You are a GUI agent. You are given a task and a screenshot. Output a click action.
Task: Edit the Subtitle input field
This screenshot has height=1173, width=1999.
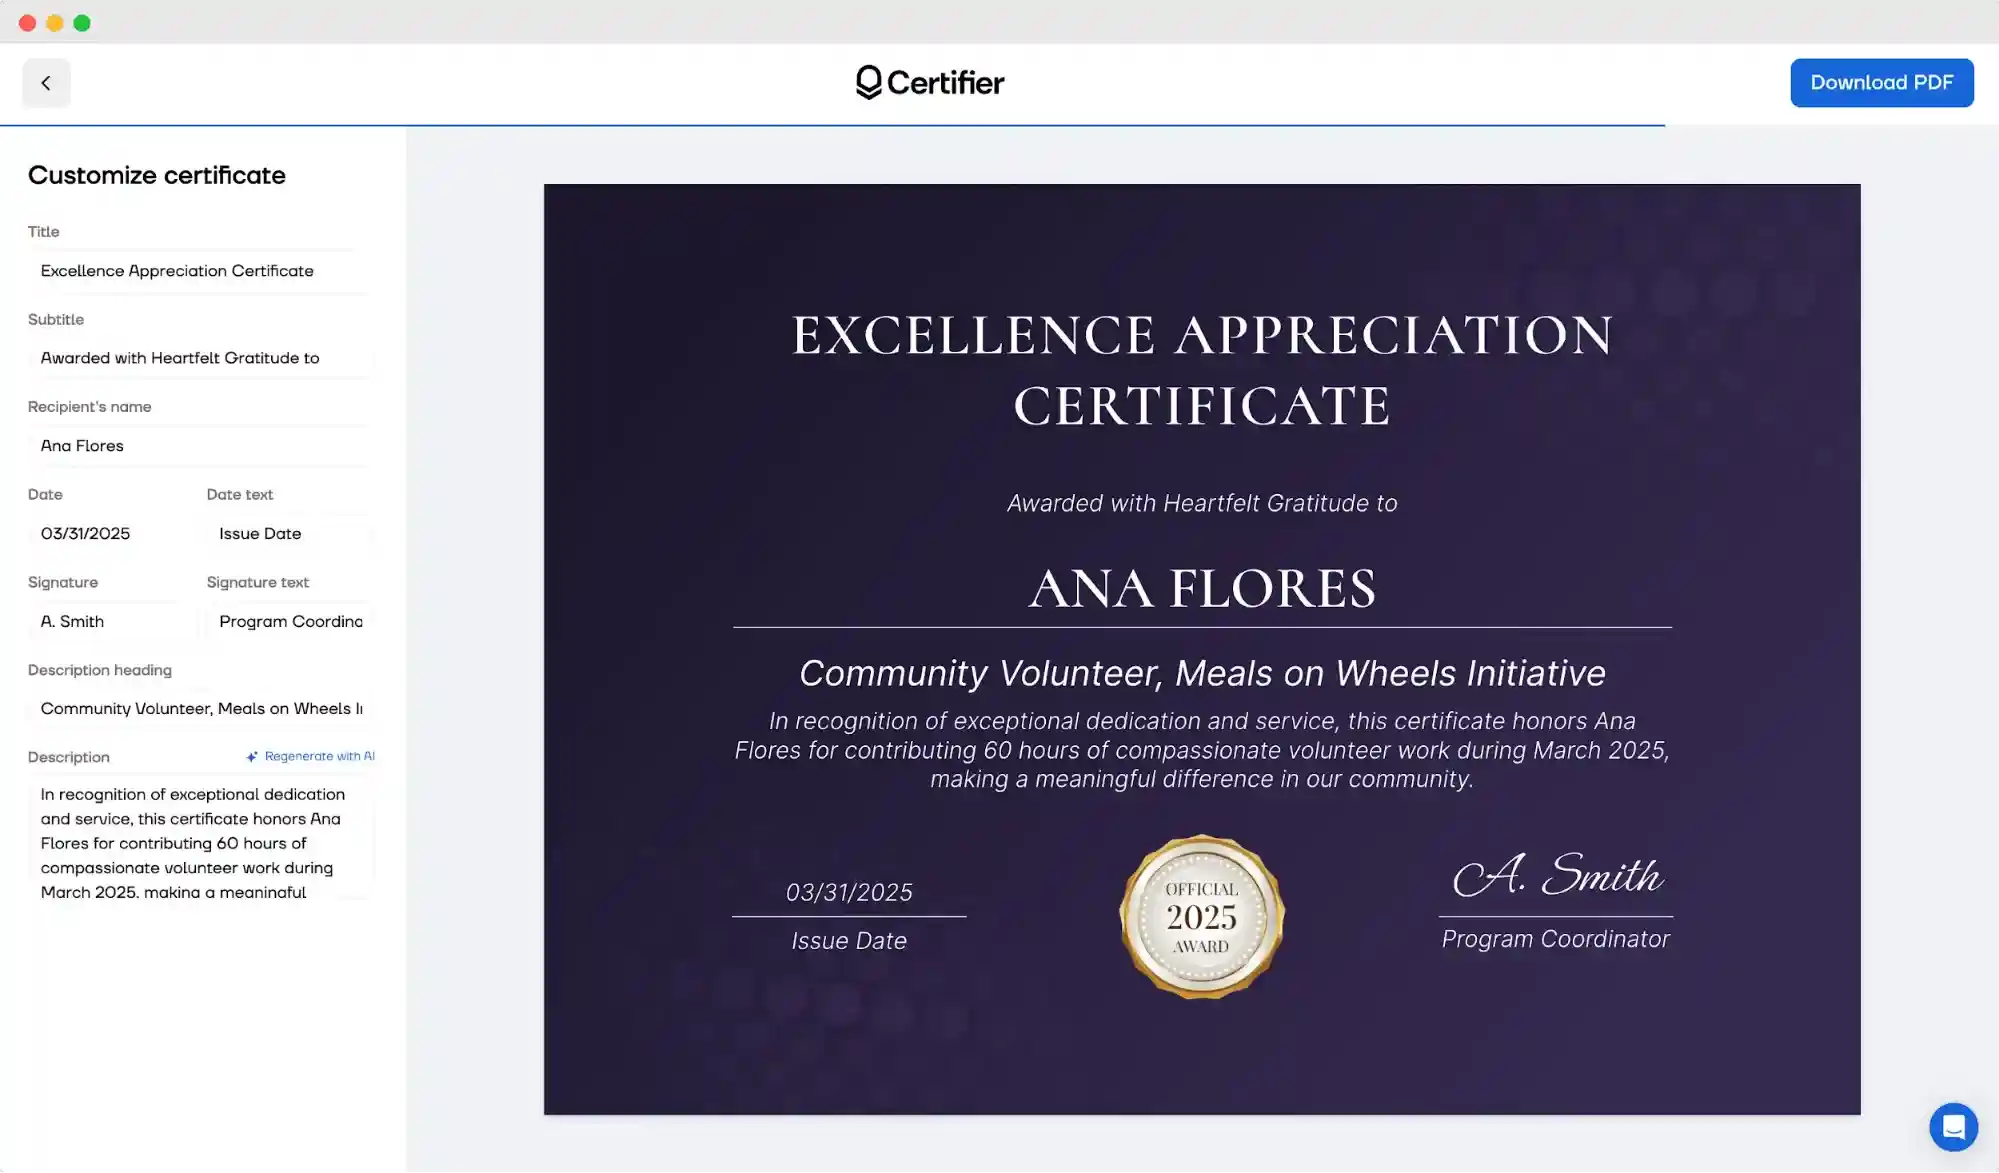point(200,358)
